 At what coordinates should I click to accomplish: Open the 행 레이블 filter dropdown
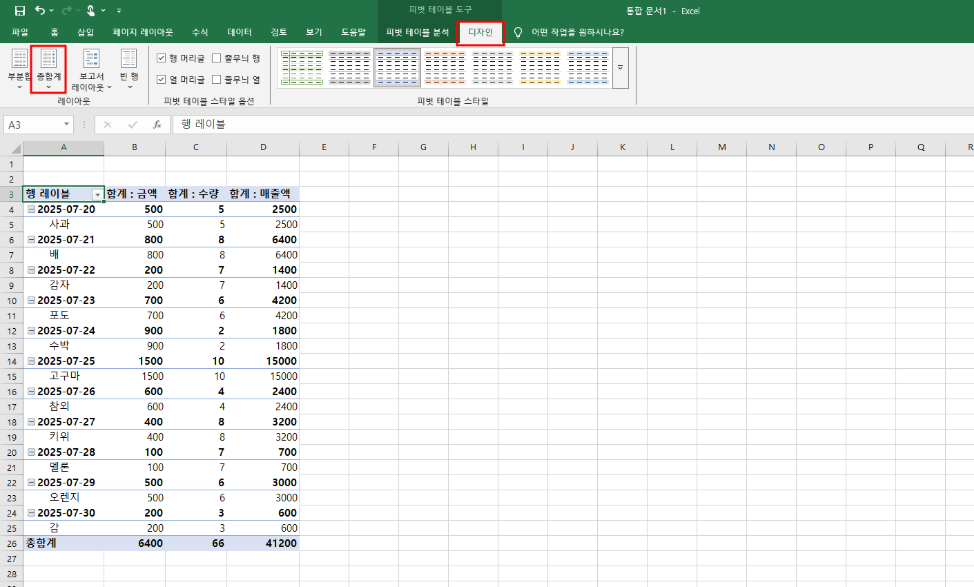(x=98, y=194)
